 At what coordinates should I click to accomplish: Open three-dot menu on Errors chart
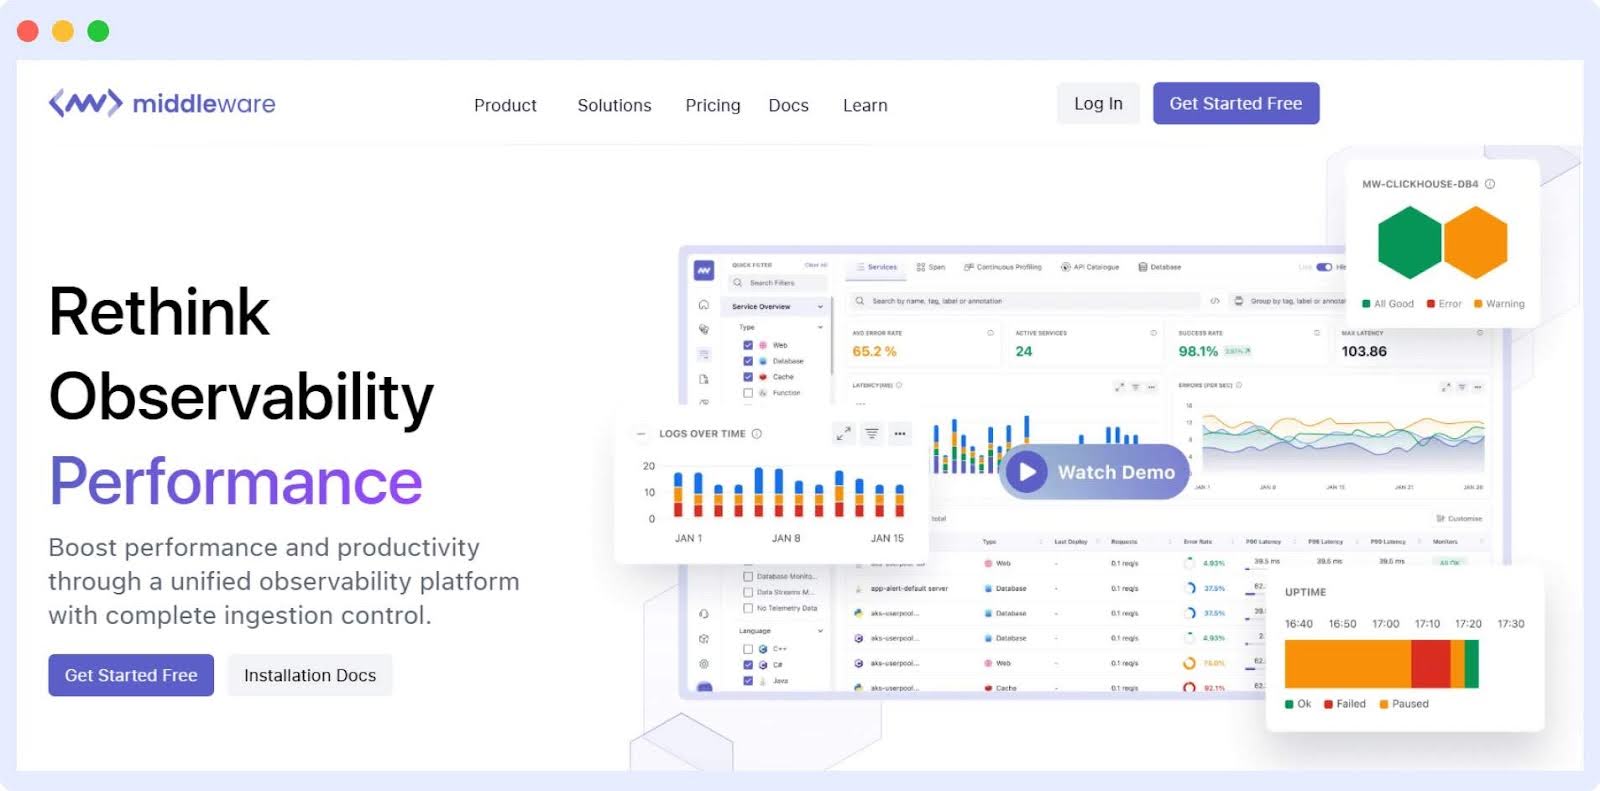(x=1478, y=386)
